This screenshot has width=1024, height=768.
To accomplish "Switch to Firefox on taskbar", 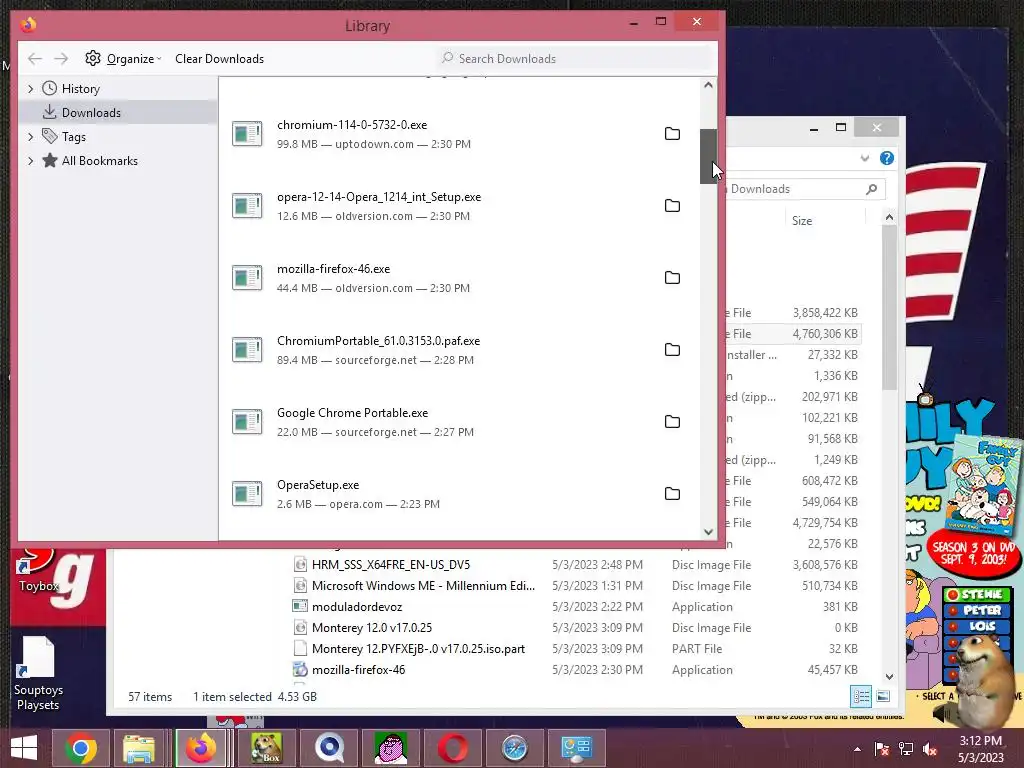I will coord(201,748).
